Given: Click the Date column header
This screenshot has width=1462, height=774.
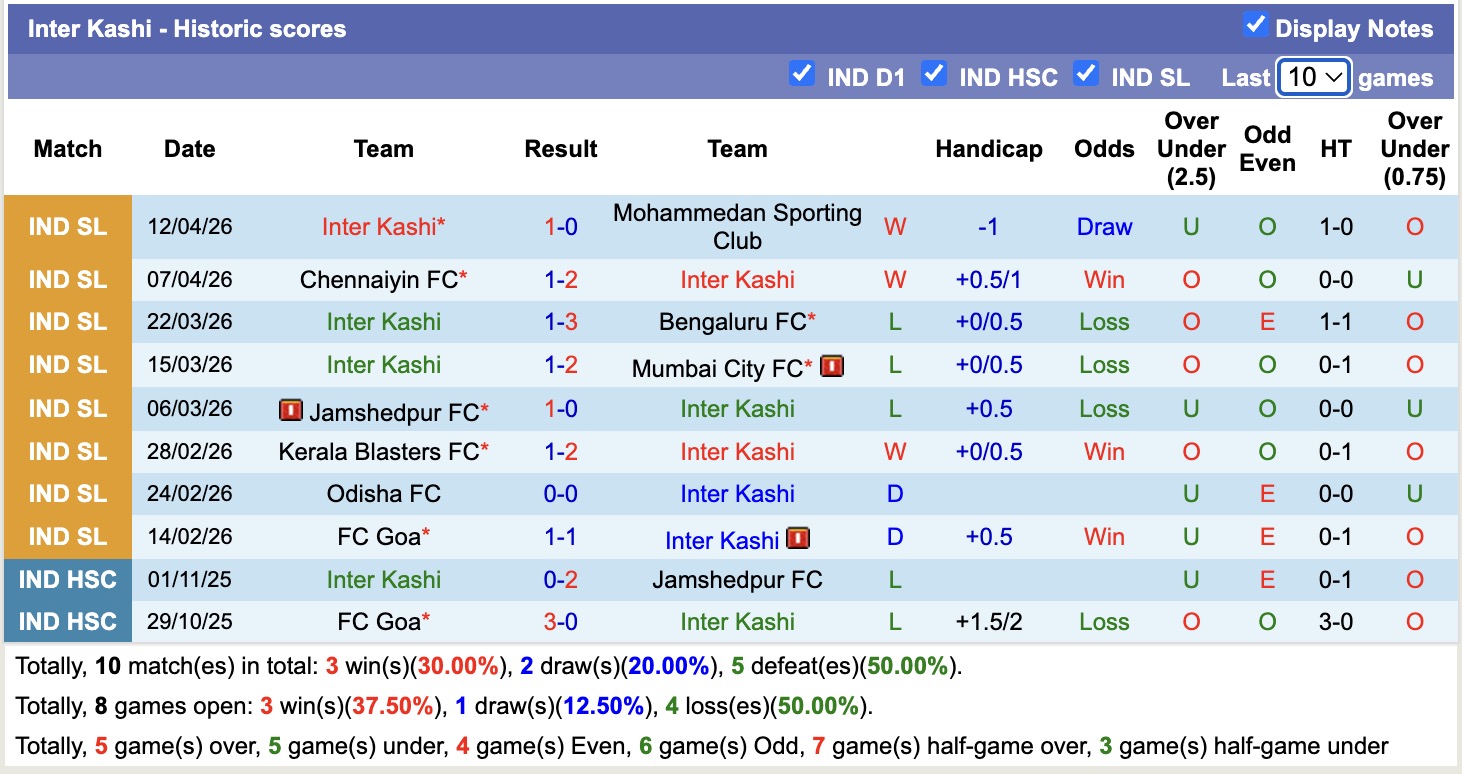Looking at the screenshot, I should pos(189,149).
